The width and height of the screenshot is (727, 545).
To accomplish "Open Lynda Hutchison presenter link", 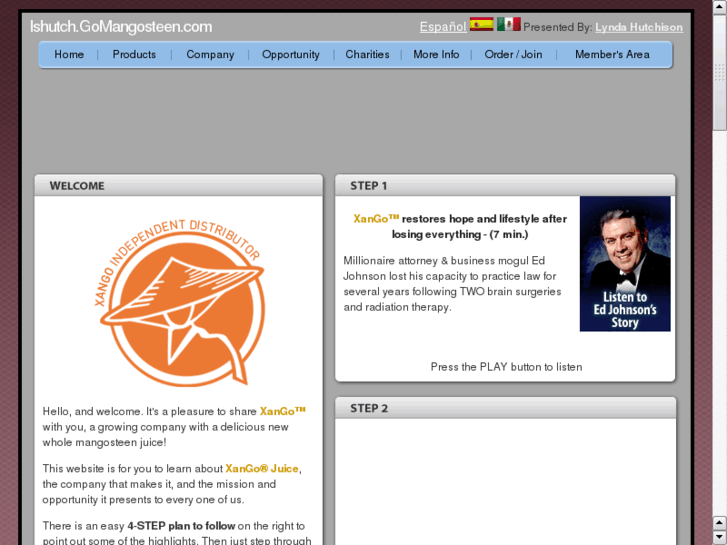I will [639, 27].
